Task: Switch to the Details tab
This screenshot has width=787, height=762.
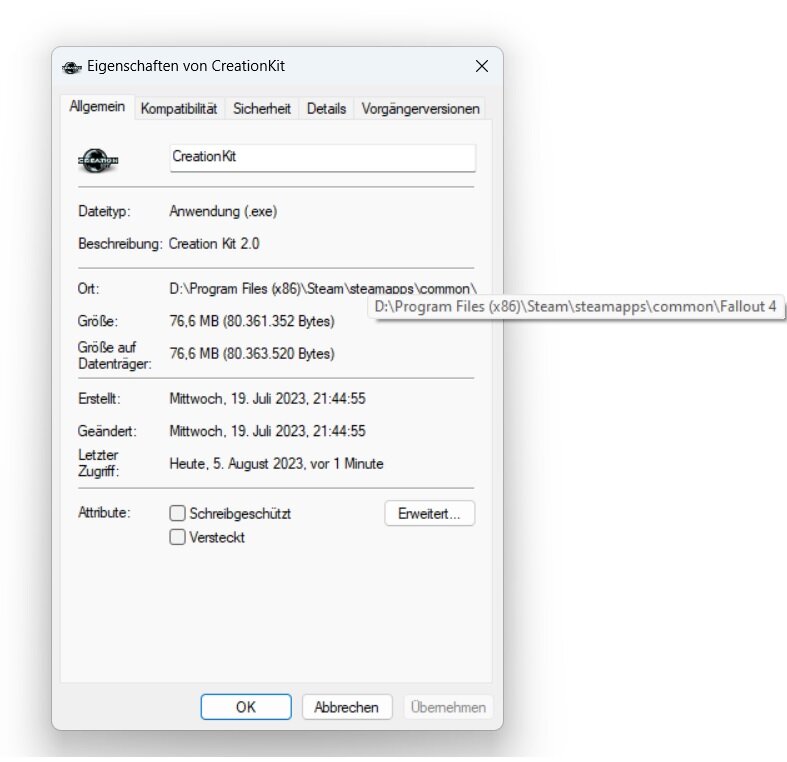Action: 326,108
